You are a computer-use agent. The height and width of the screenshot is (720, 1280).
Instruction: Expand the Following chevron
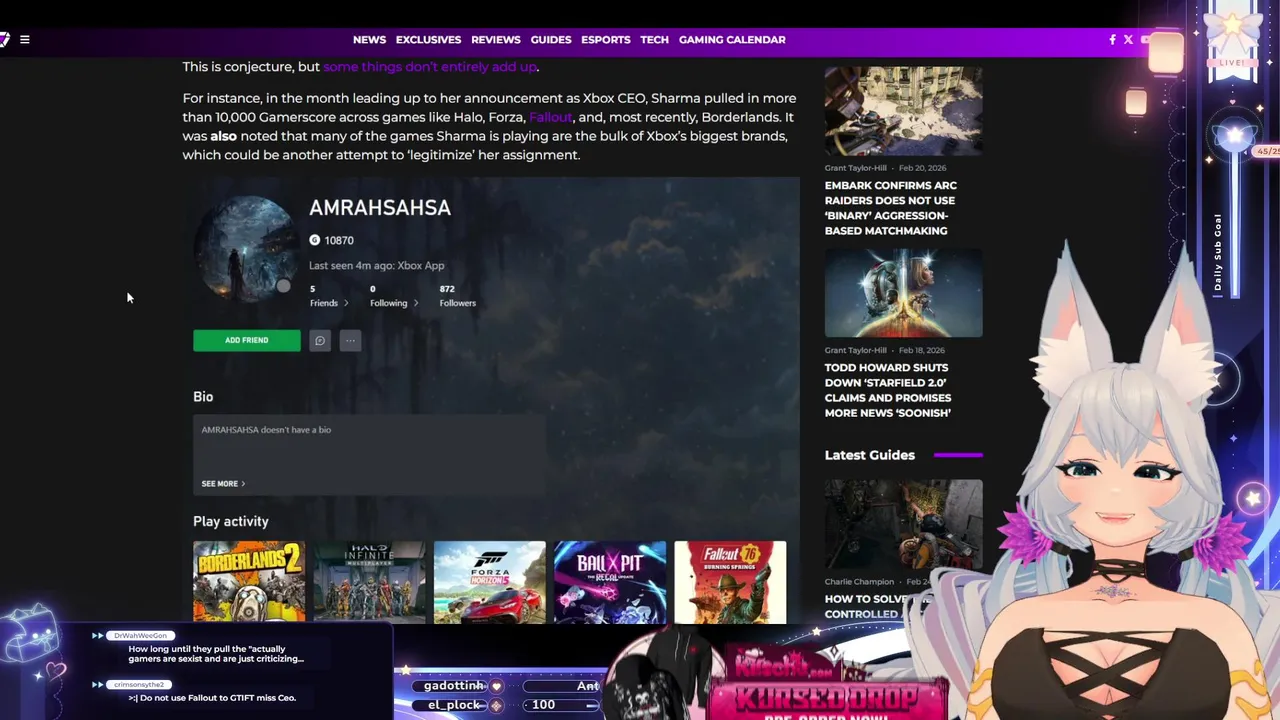pyautogui.click(x=415, y=303)
